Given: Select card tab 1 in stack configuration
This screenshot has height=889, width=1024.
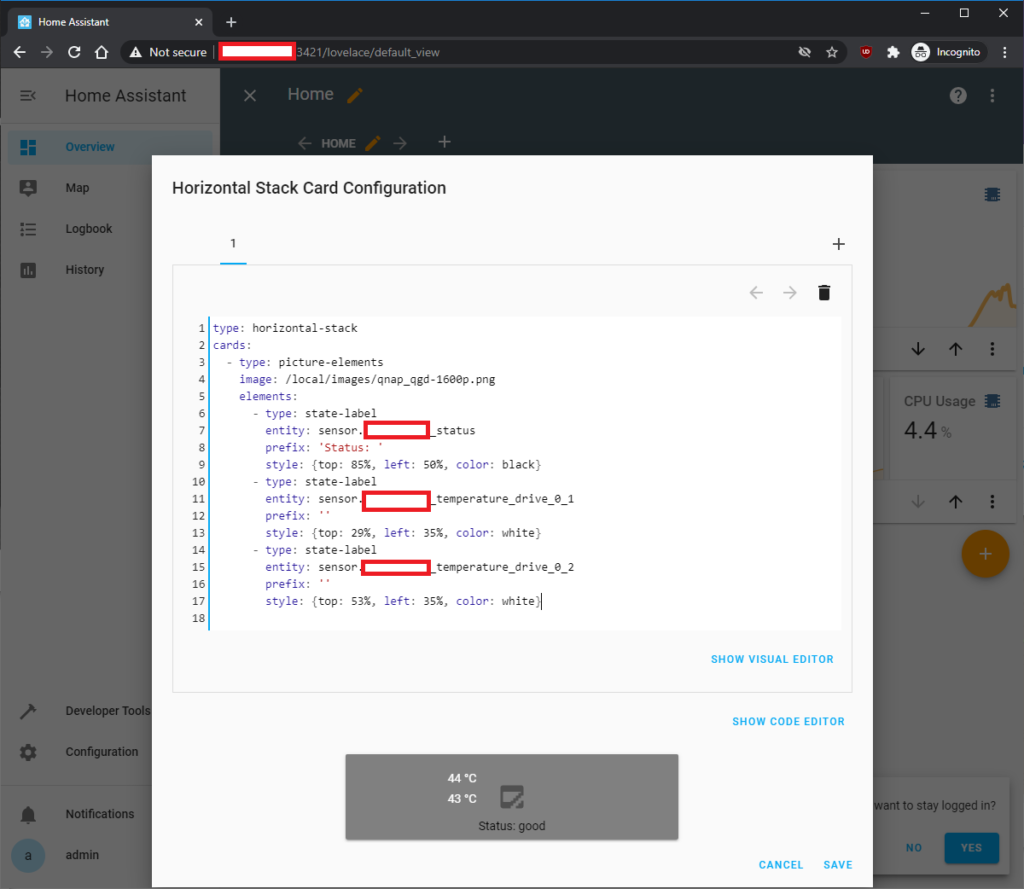Looking at the screenshot, I should pos(233,244).
